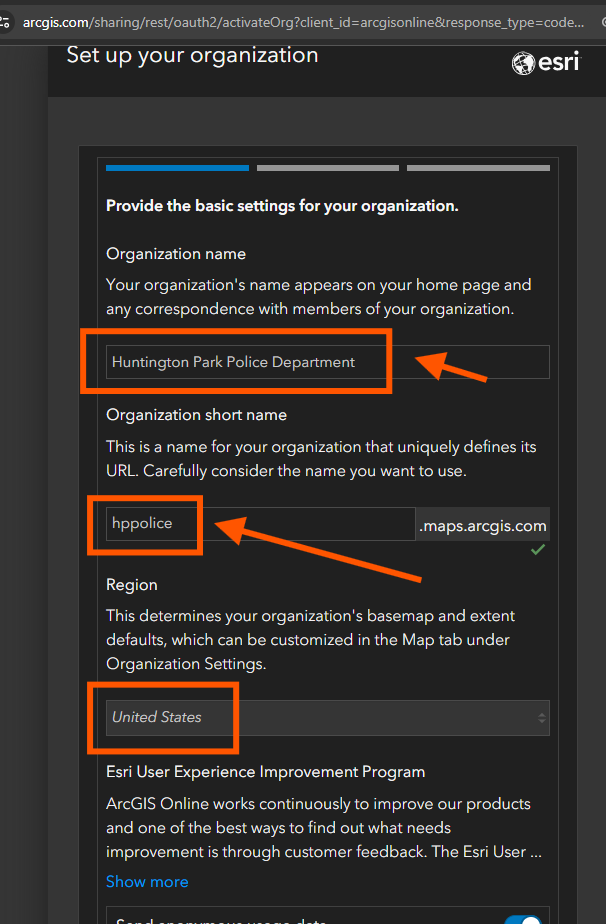This screenshot has height=924, width=606.
Task: Click the Region dropdown arrows
Action: (x=541, y=718)
